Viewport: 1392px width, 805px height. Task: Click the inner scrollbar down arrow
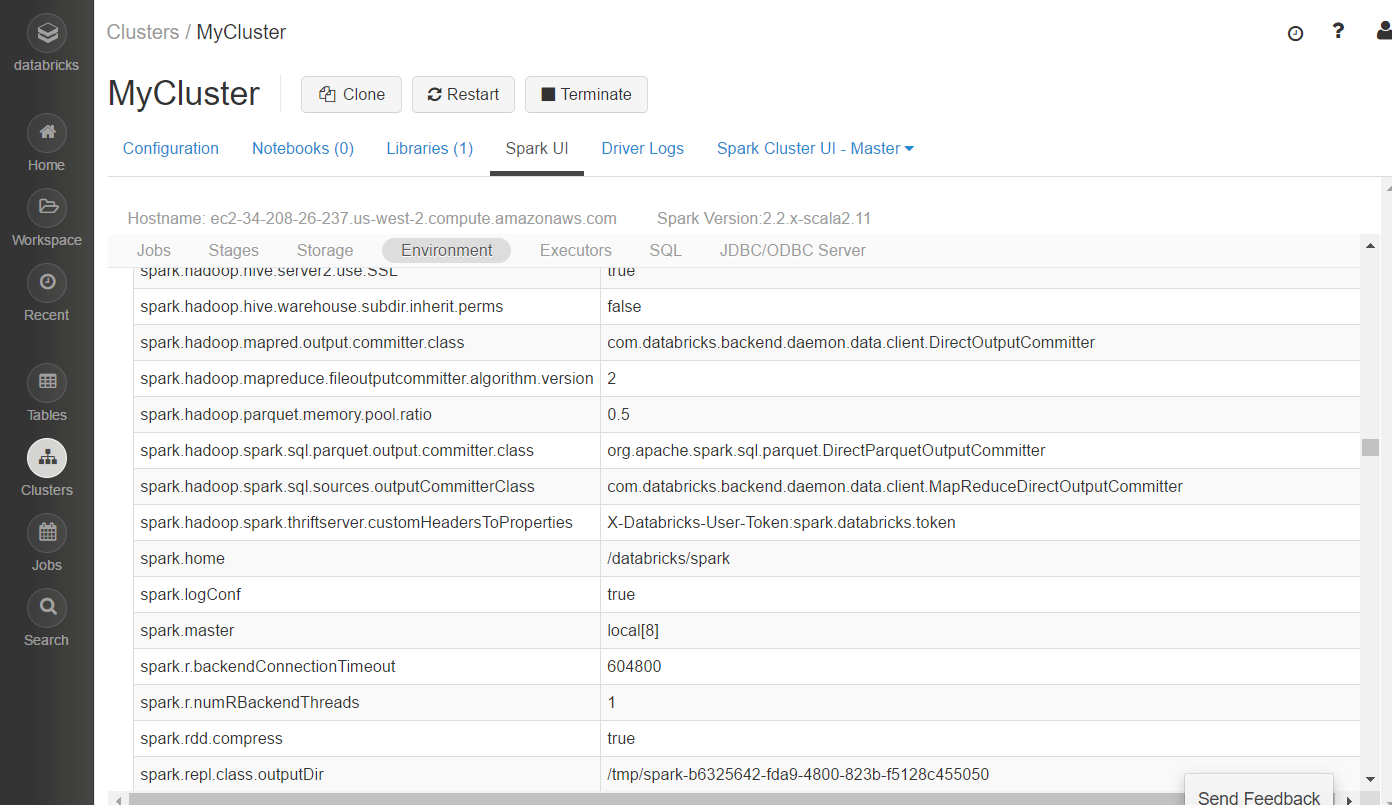(1370, 779)
